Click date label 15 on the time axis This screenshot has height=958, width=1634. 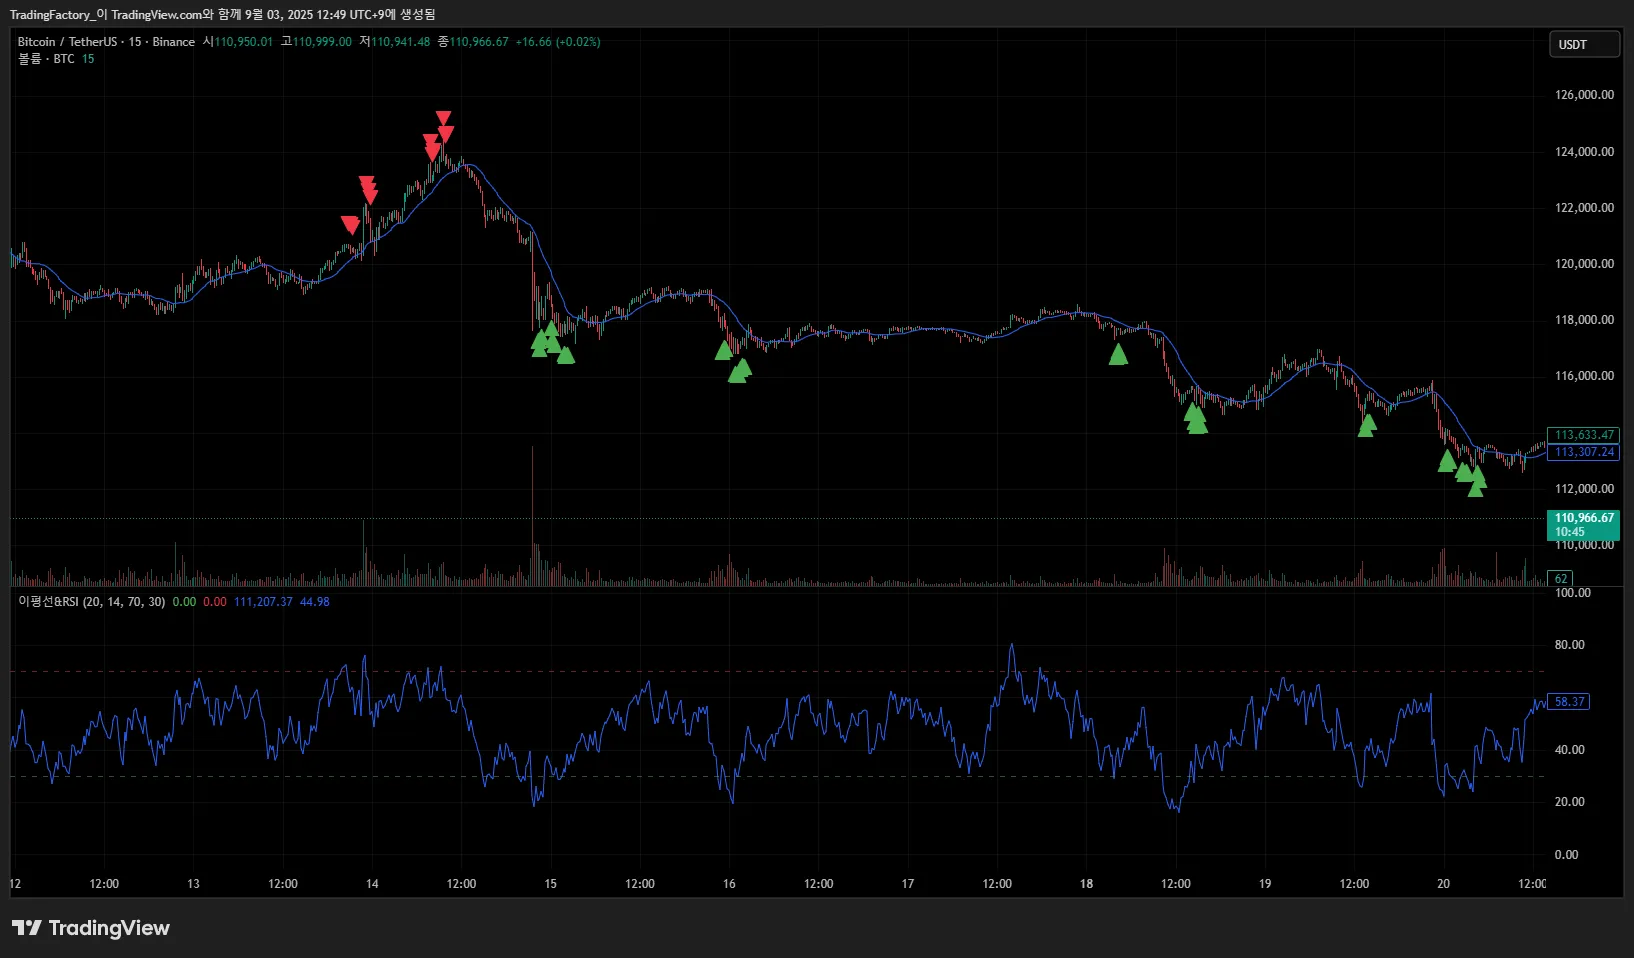(x=550, y=884)
